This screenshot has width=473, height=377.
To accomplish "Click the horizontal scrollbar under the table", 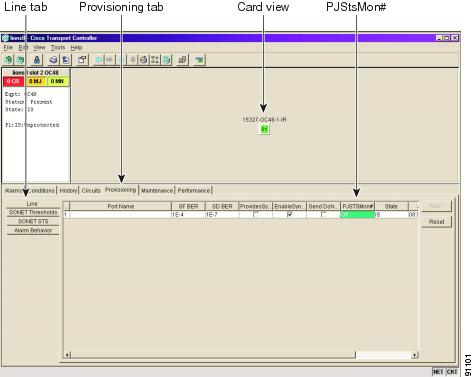I will [x=241, y=355].
